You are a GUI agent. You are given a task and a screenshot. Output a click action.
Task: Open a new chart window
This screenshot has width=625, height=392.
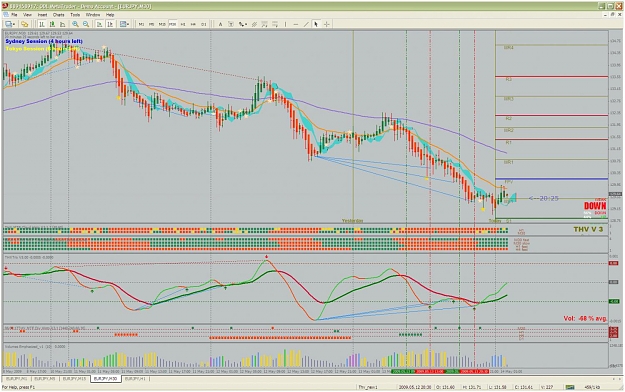pos(8,24)
